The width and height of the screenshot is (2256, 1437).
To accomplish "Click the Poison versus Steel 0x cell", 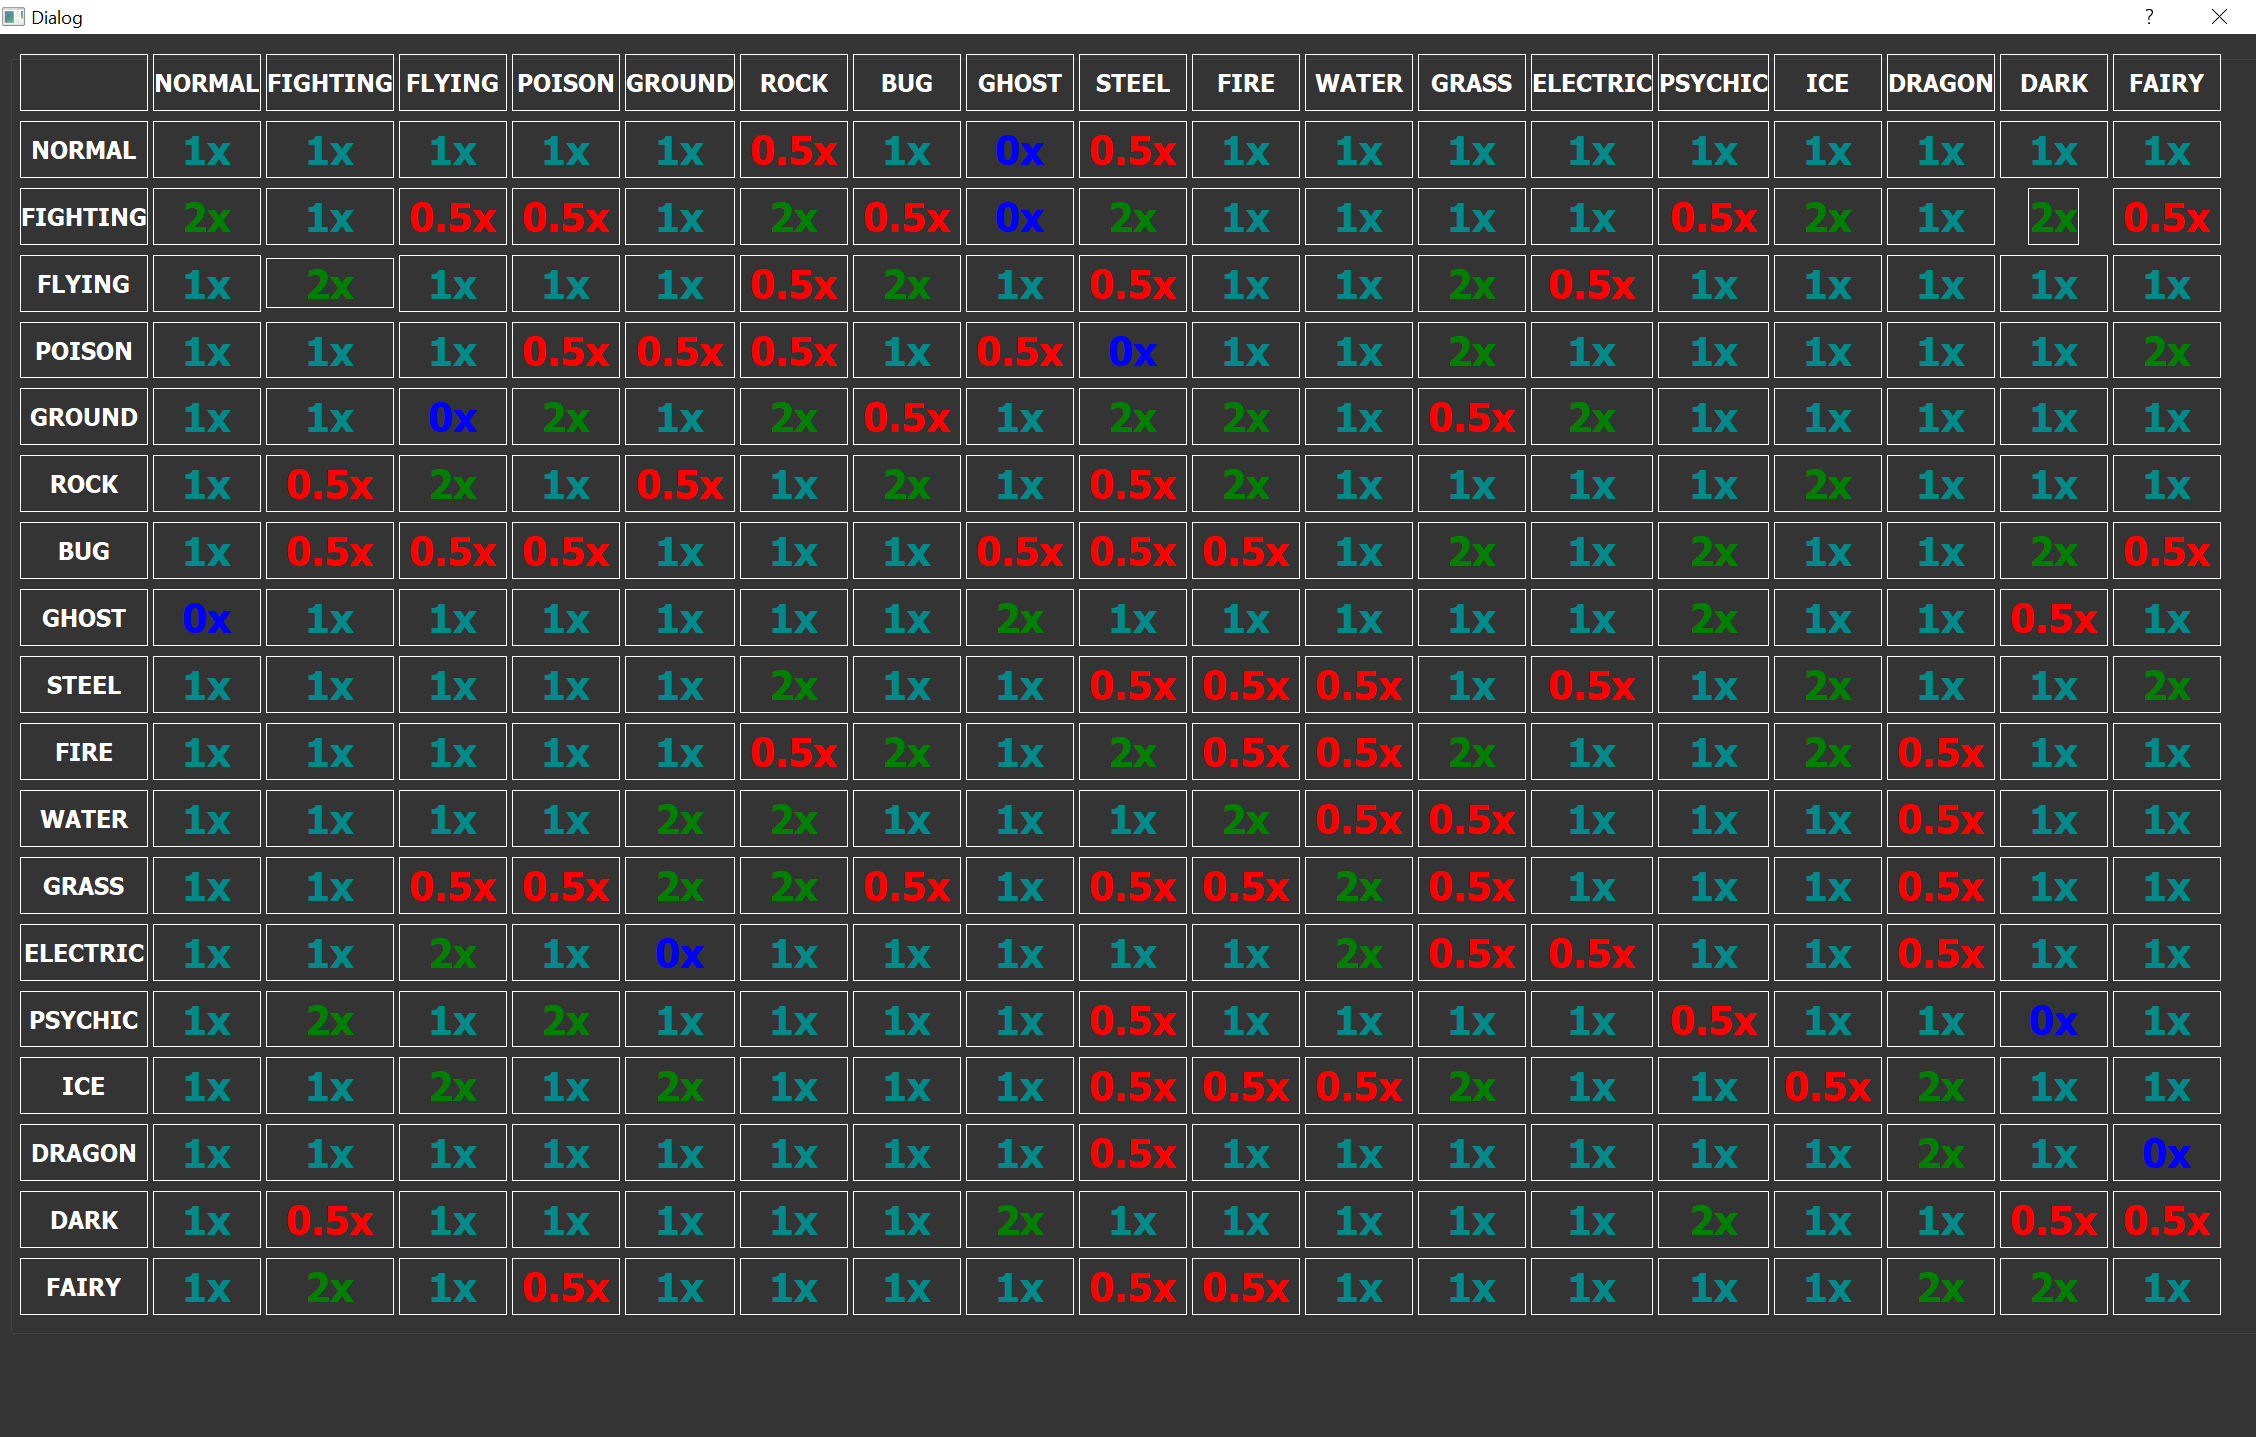I will pos(1132,351).
